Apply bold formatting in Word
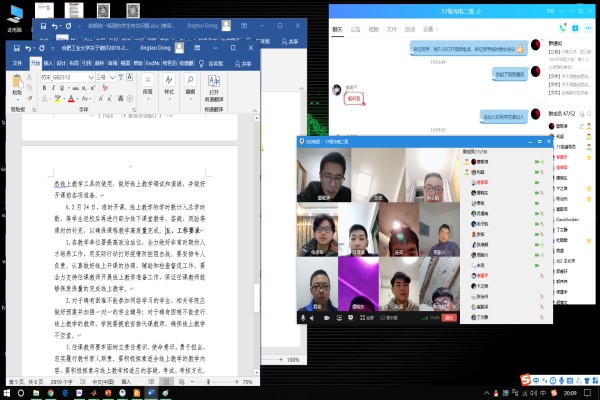Viewport: 600px width, 400px height. click(x=44, y=88)
